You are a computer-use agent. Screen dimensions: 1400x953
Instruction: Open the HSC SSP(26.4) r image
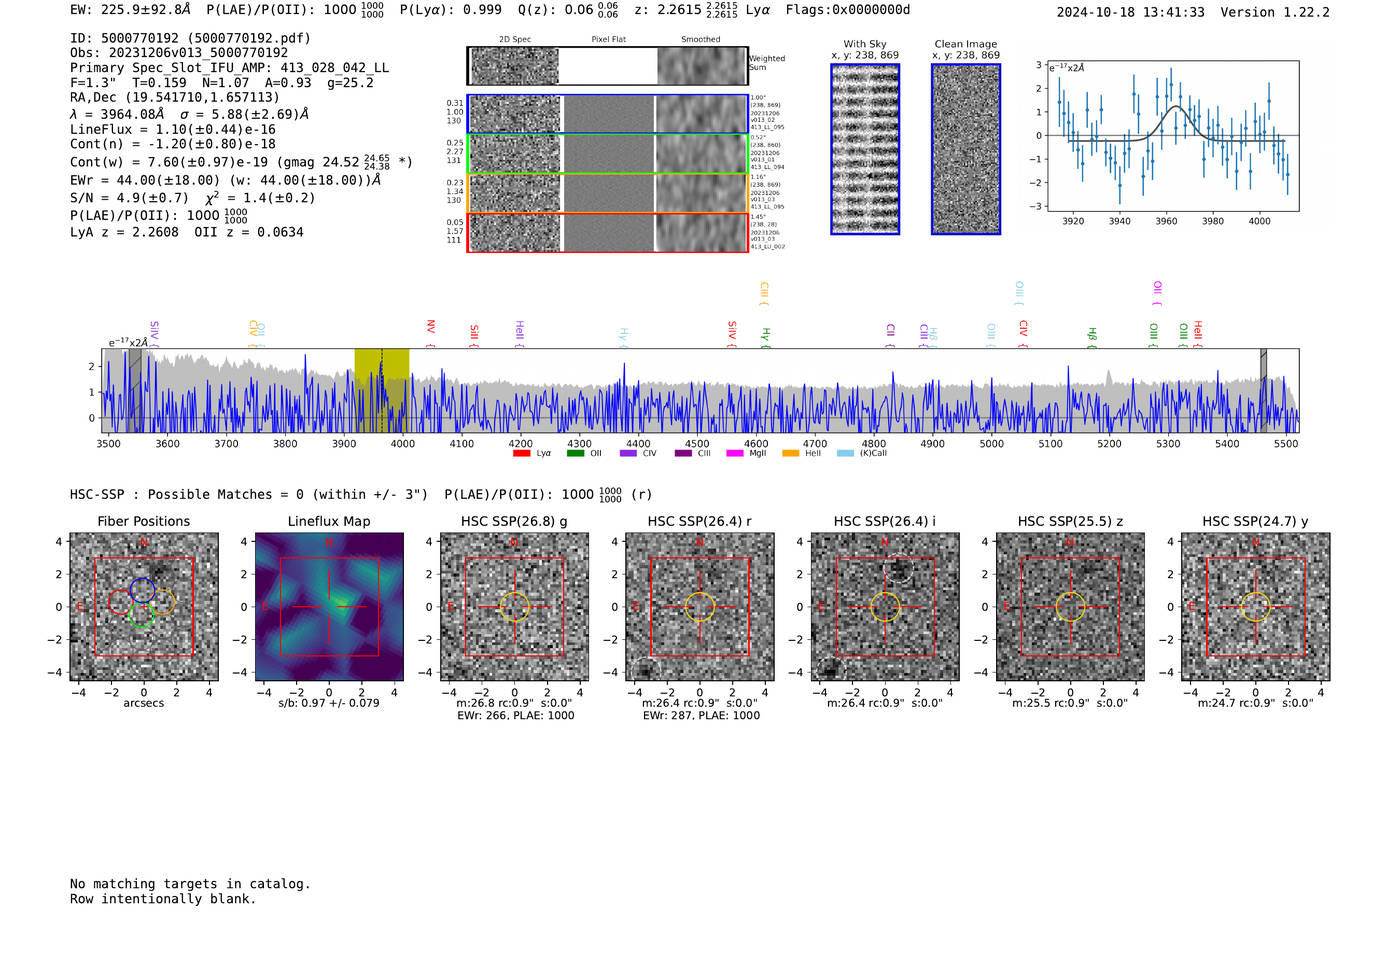coord(700,607)
